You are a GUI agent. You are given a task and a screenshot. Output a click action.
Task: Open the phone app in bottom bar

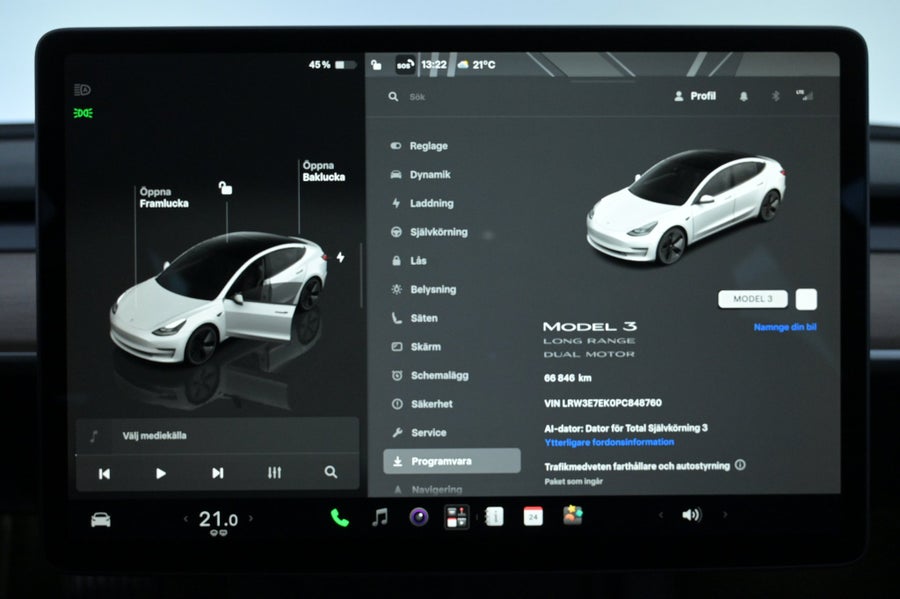(x=339, y=518)
